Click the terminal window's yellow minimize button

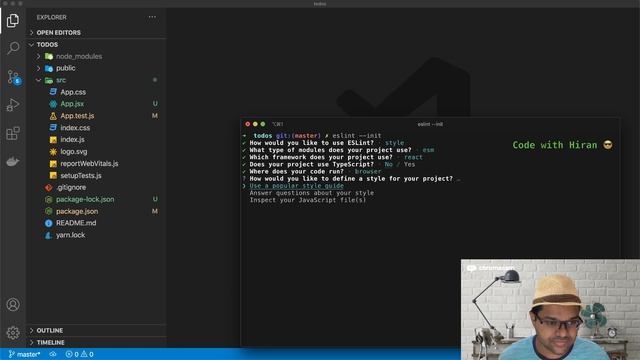click(255, 124)
